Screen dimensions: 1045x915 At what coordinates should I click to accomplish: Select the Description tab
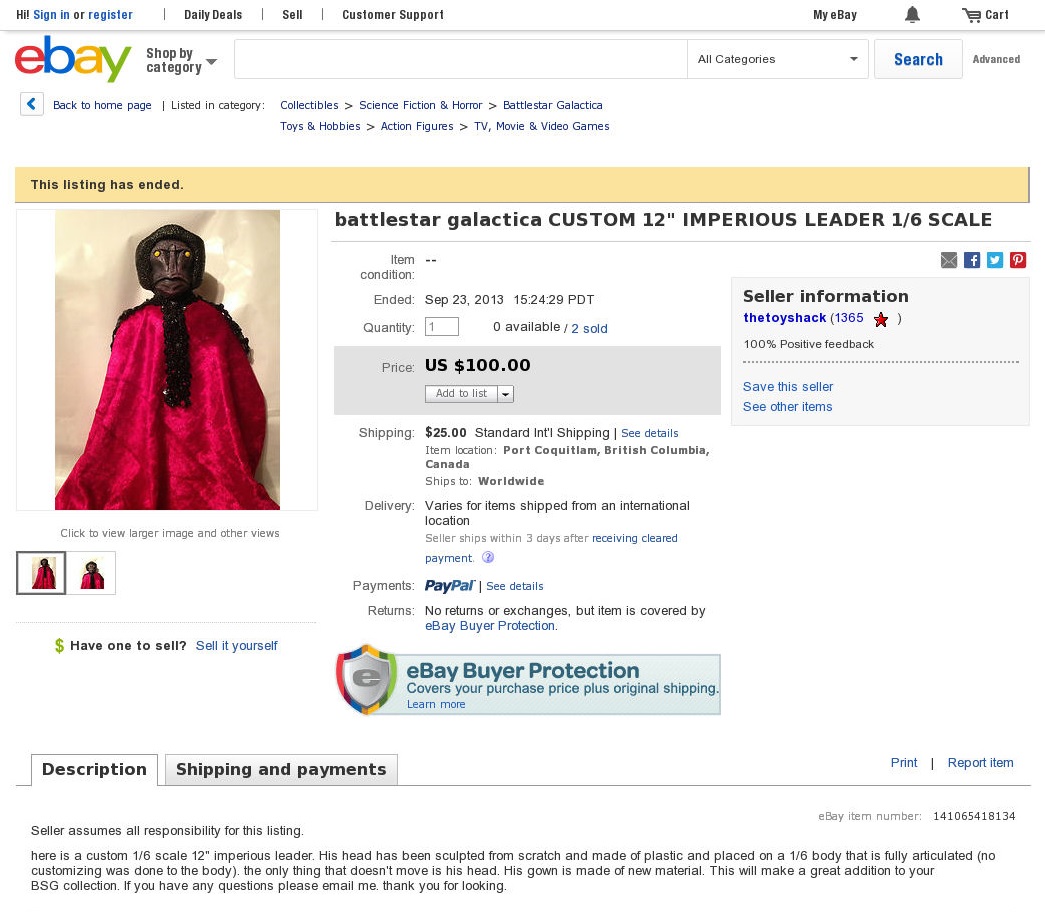[x=94, y=770]
